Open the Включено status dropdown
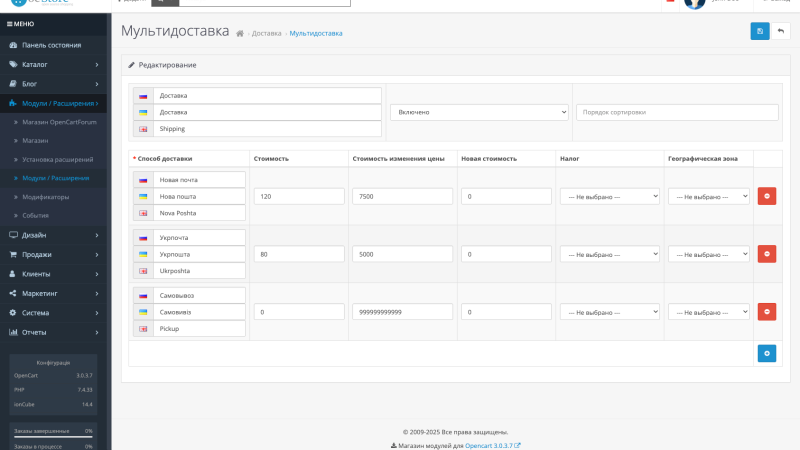The image size is (800, 450). point(479,112)
